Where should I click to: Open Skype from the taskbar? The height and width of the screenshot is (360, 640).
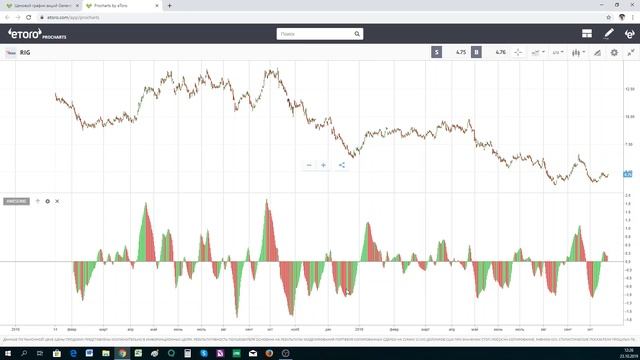(x=204, y=353)
